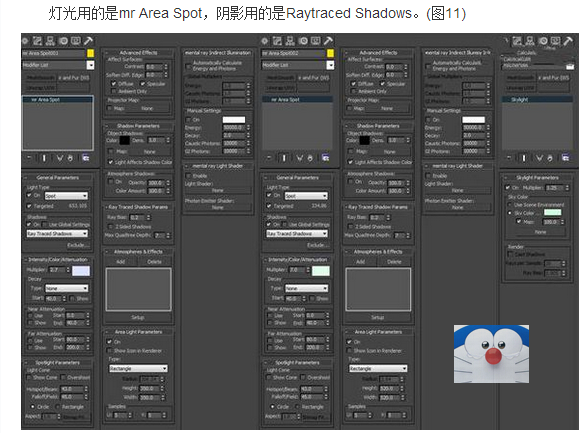Open Create tab icon in Spot002 panel

click(x=264, y=41)
